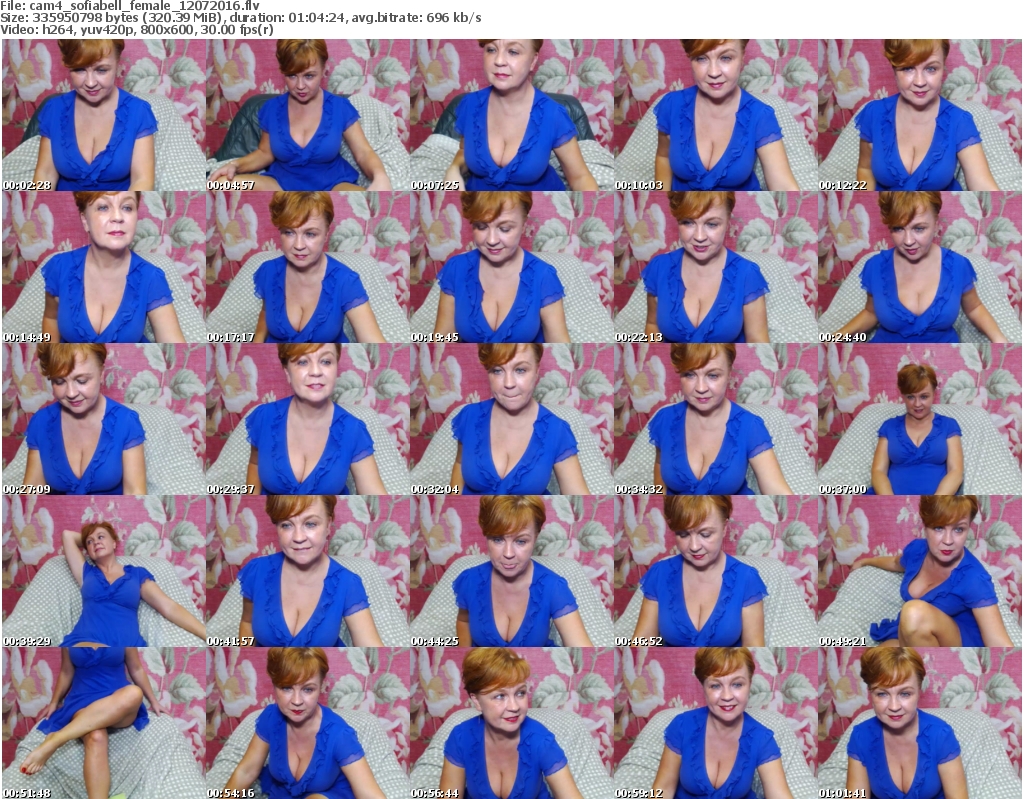
Task: Select the thumbnail stamped 00:46:52
Action: [x=716, y=571]
